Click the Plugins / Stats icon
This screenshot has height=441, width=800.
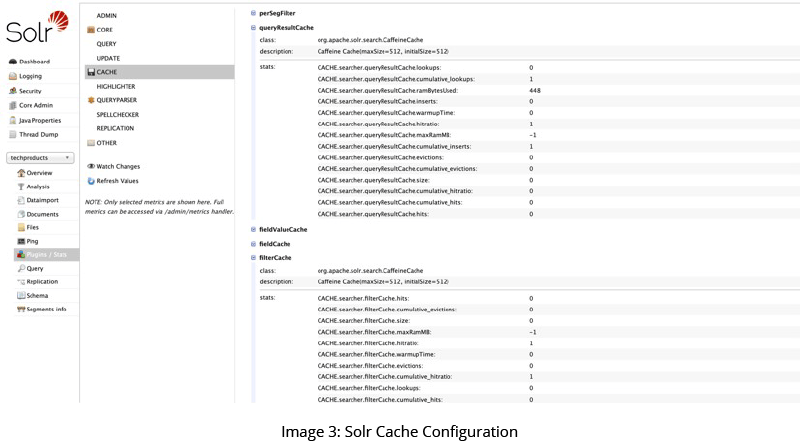tap(21, 254)
